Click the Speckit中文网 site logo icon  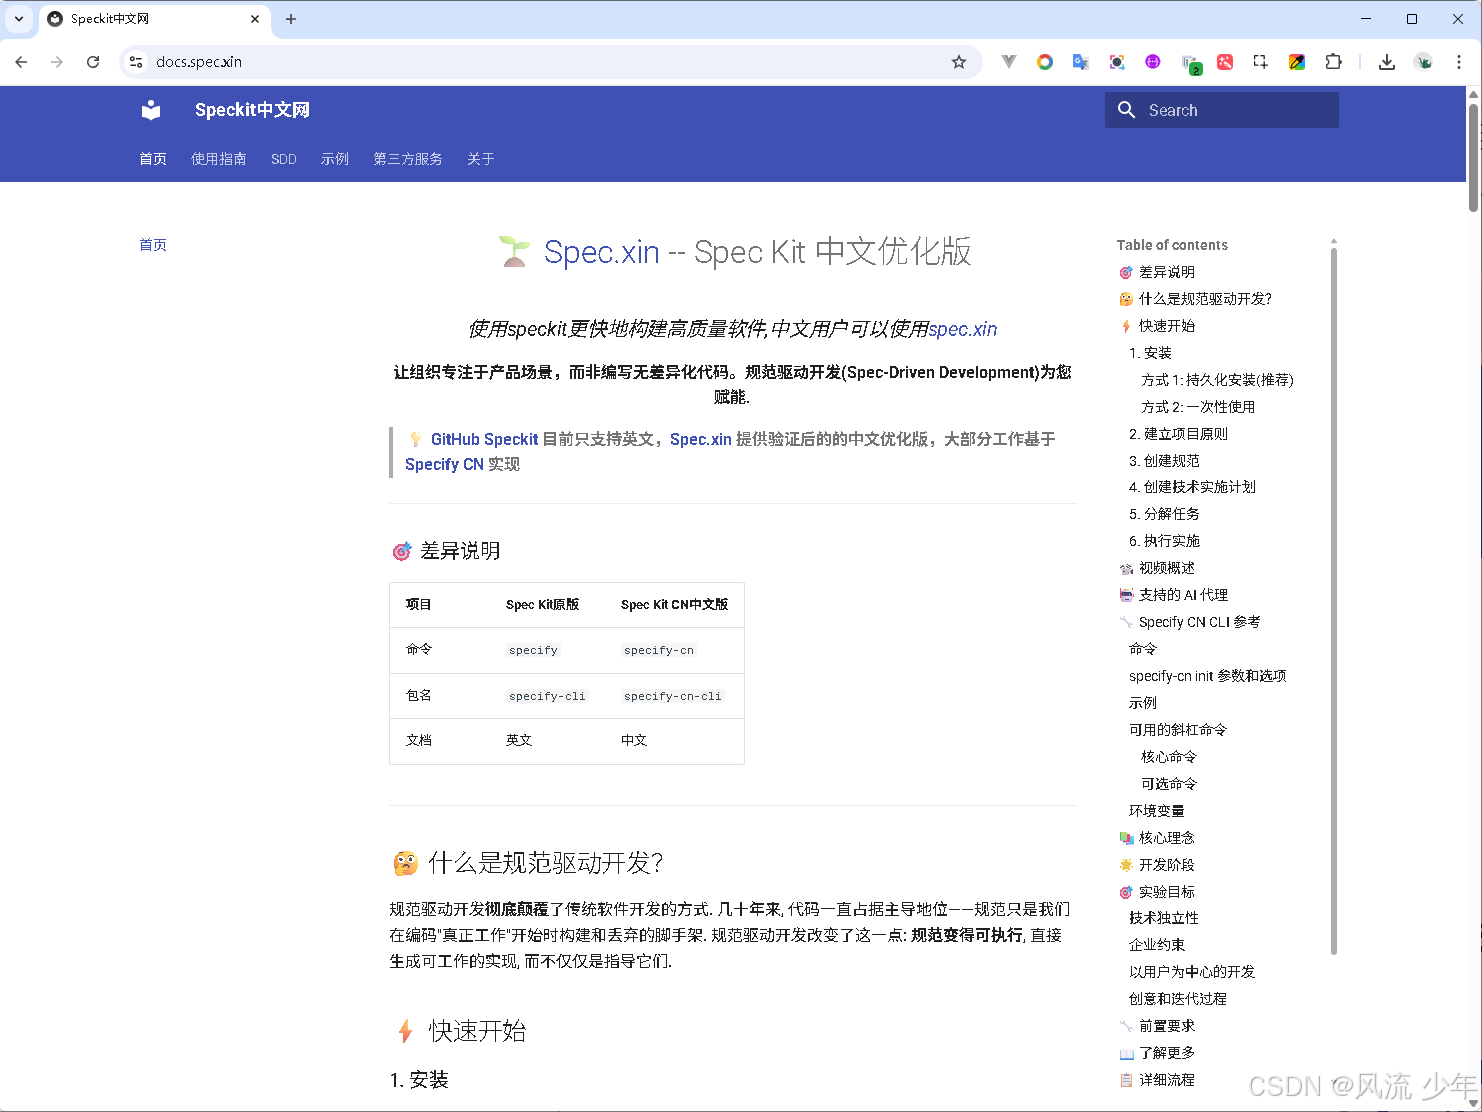point(150,110)
